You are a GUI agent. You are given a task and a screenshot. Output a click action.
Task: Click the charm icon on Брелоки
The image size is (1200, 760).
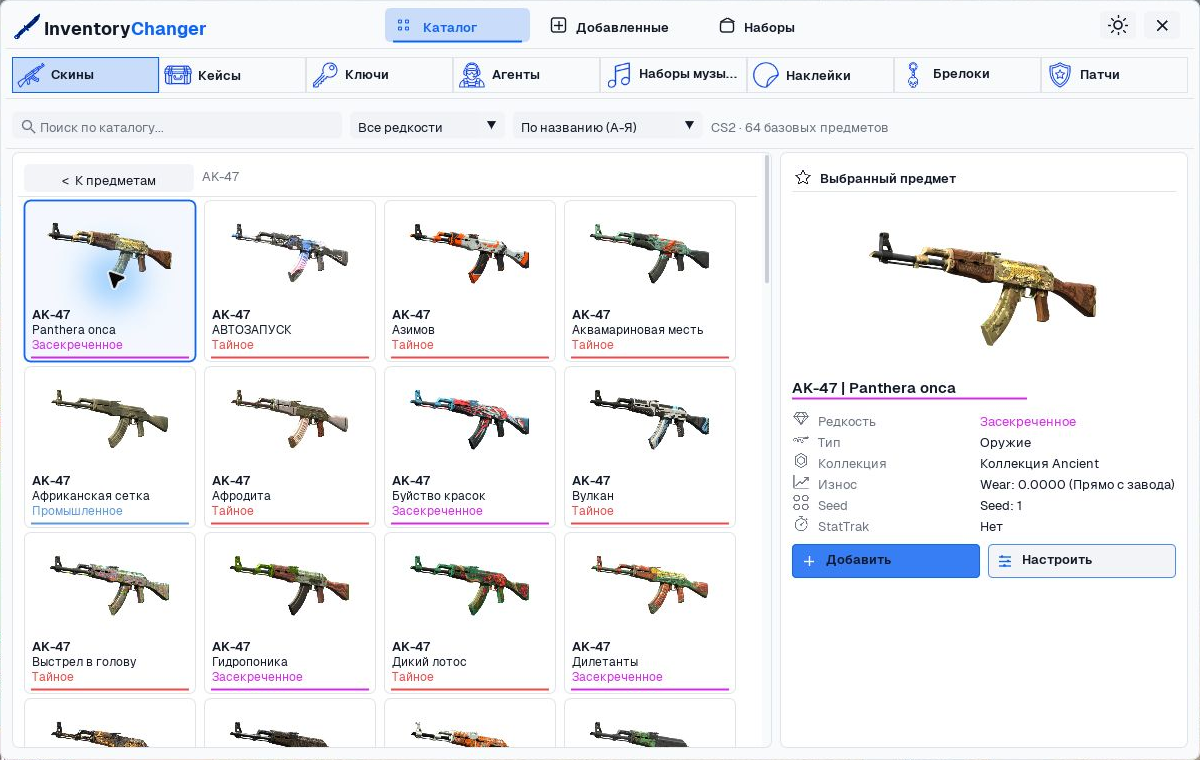912,75
